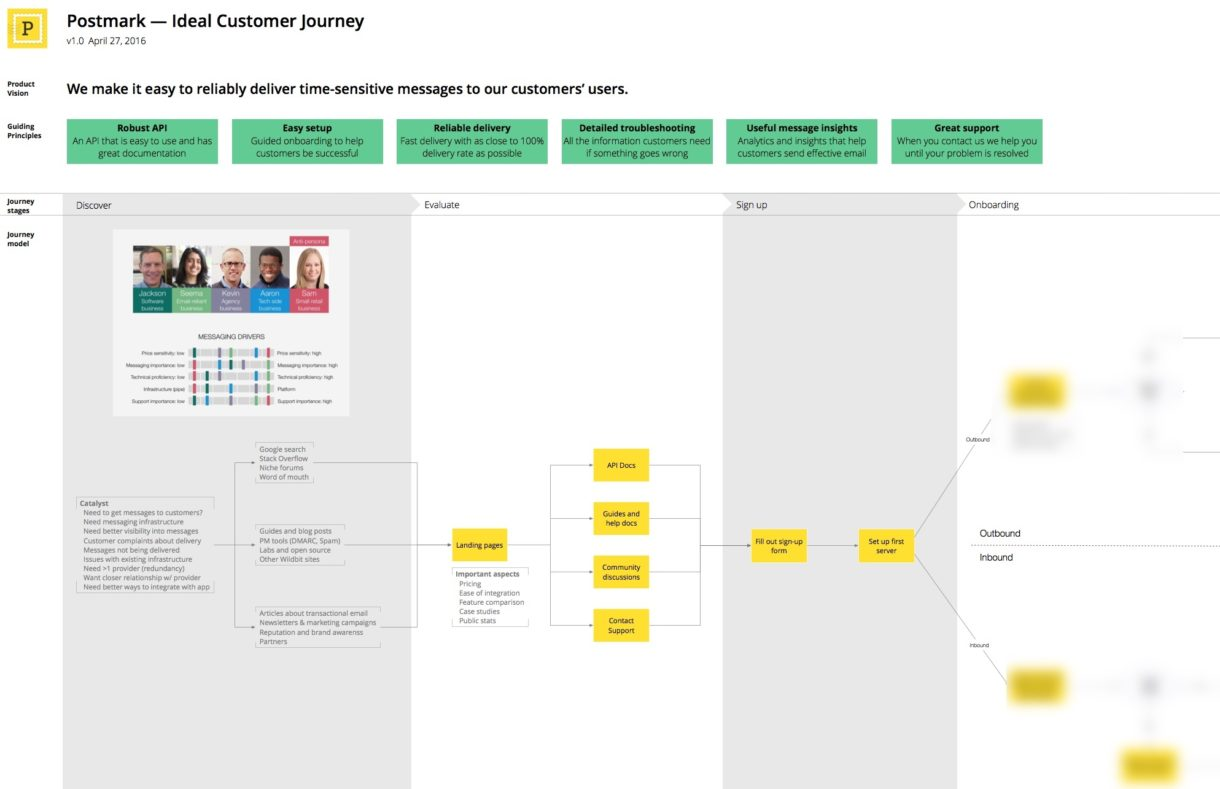Open the Onboarding stage header

993,205
